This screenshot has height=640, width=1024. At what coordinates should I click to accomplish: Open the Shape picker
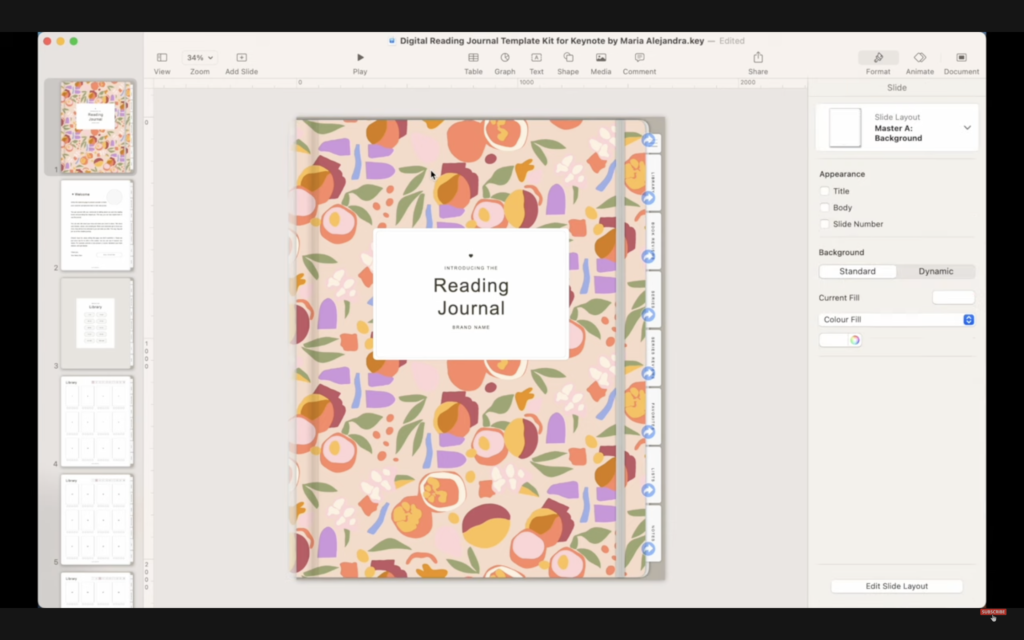pyautogui.click(x=568, y=62)
